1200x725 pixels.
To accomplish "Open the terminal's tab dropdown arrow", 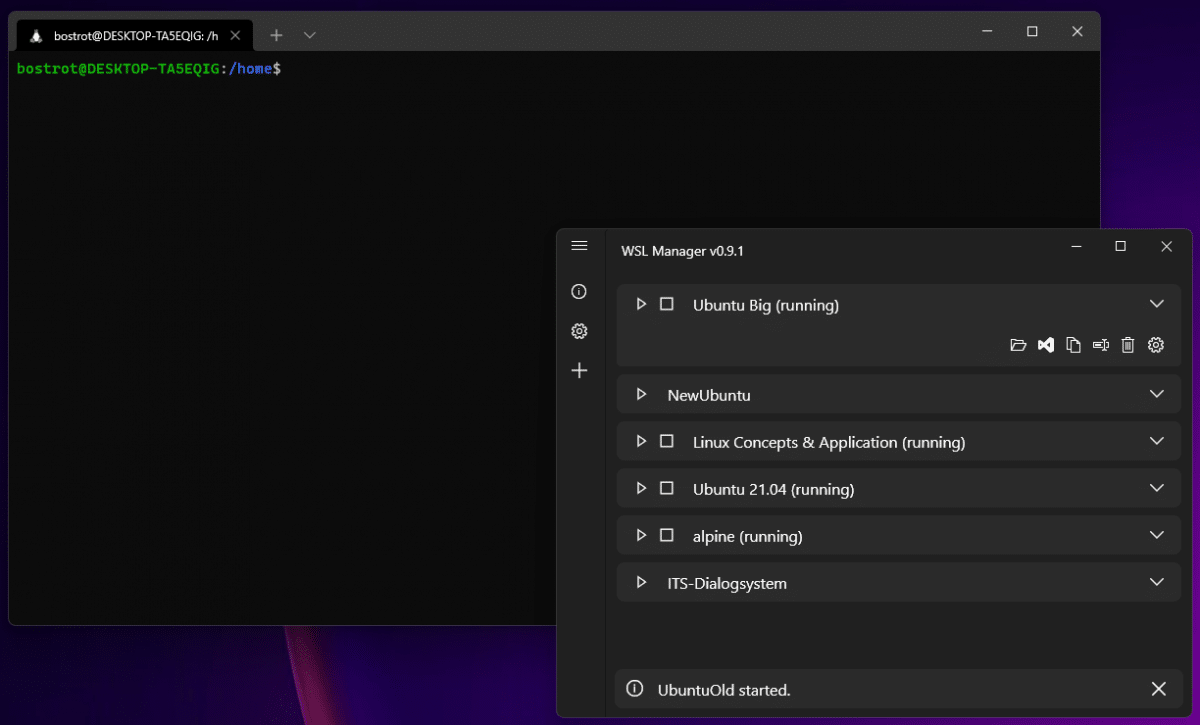I will 309,33.
